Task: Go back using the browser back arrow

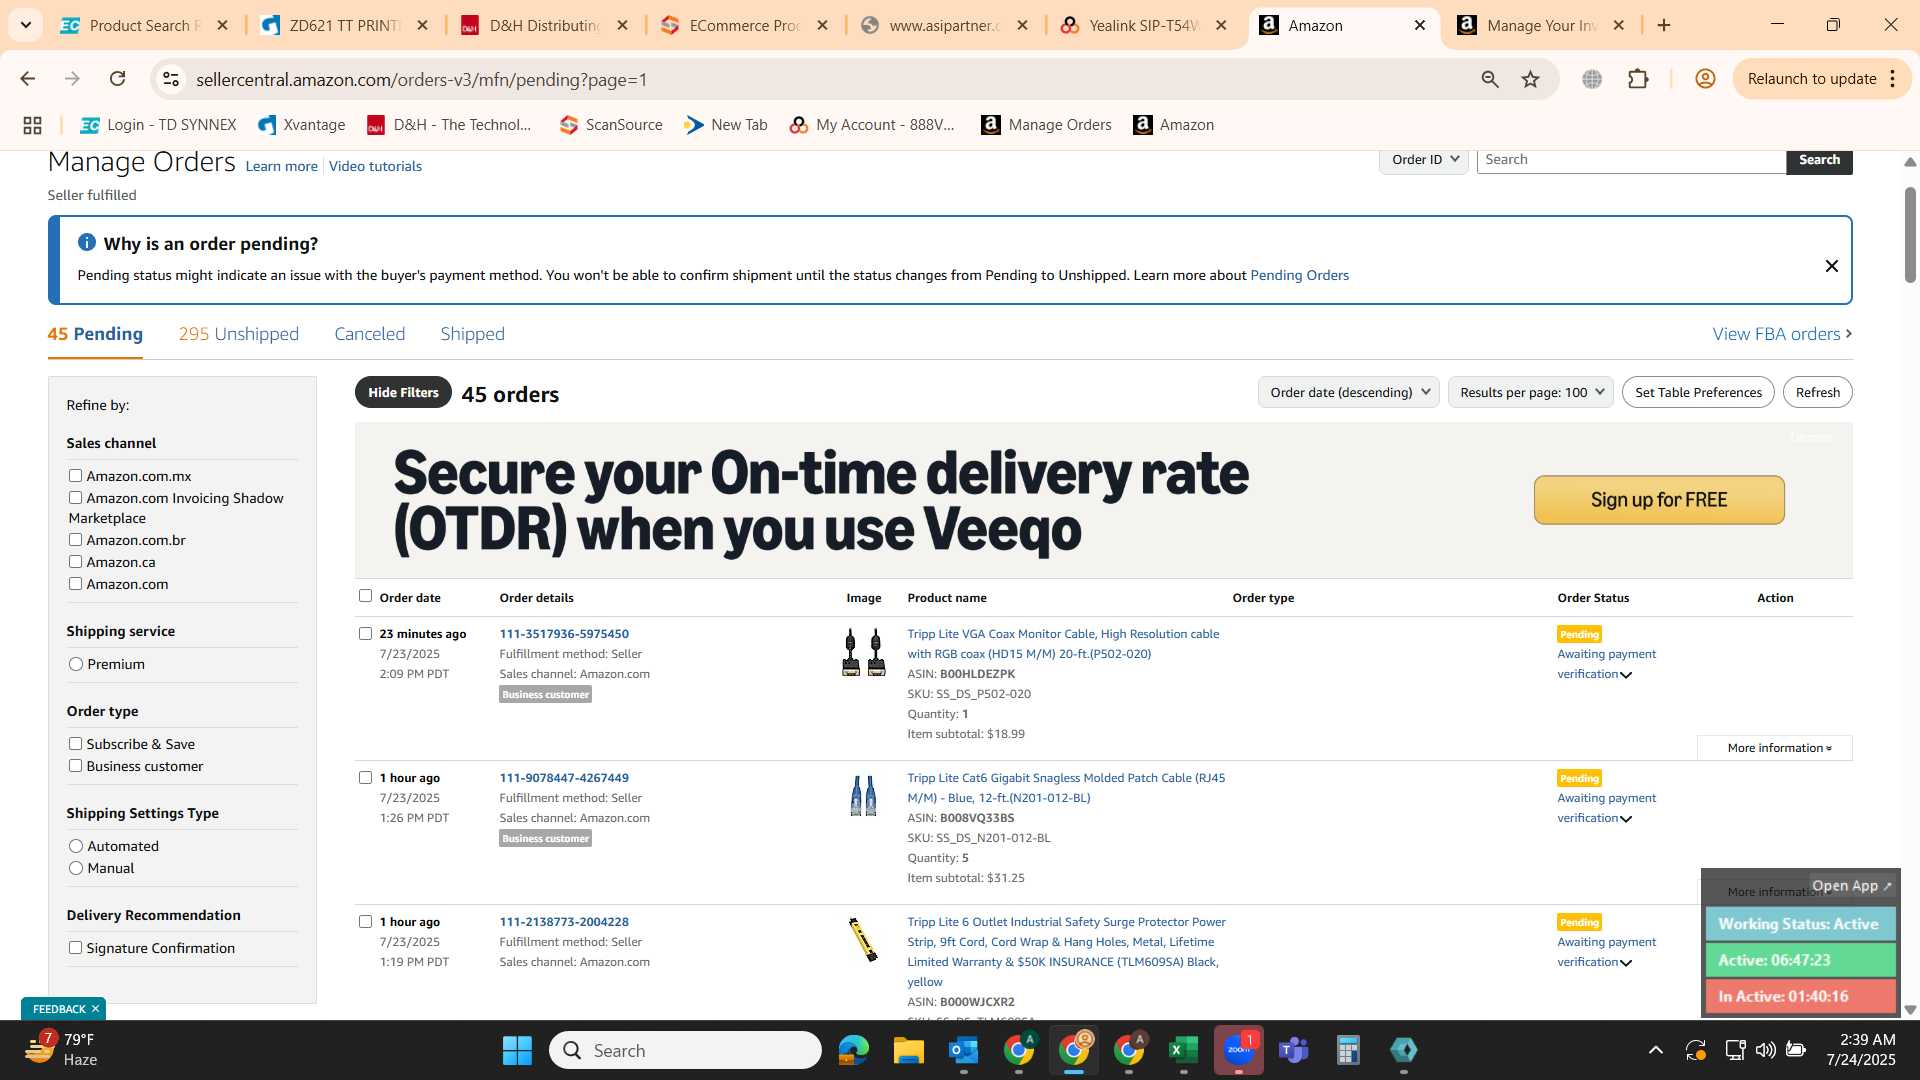Action: tap(28, 79)
